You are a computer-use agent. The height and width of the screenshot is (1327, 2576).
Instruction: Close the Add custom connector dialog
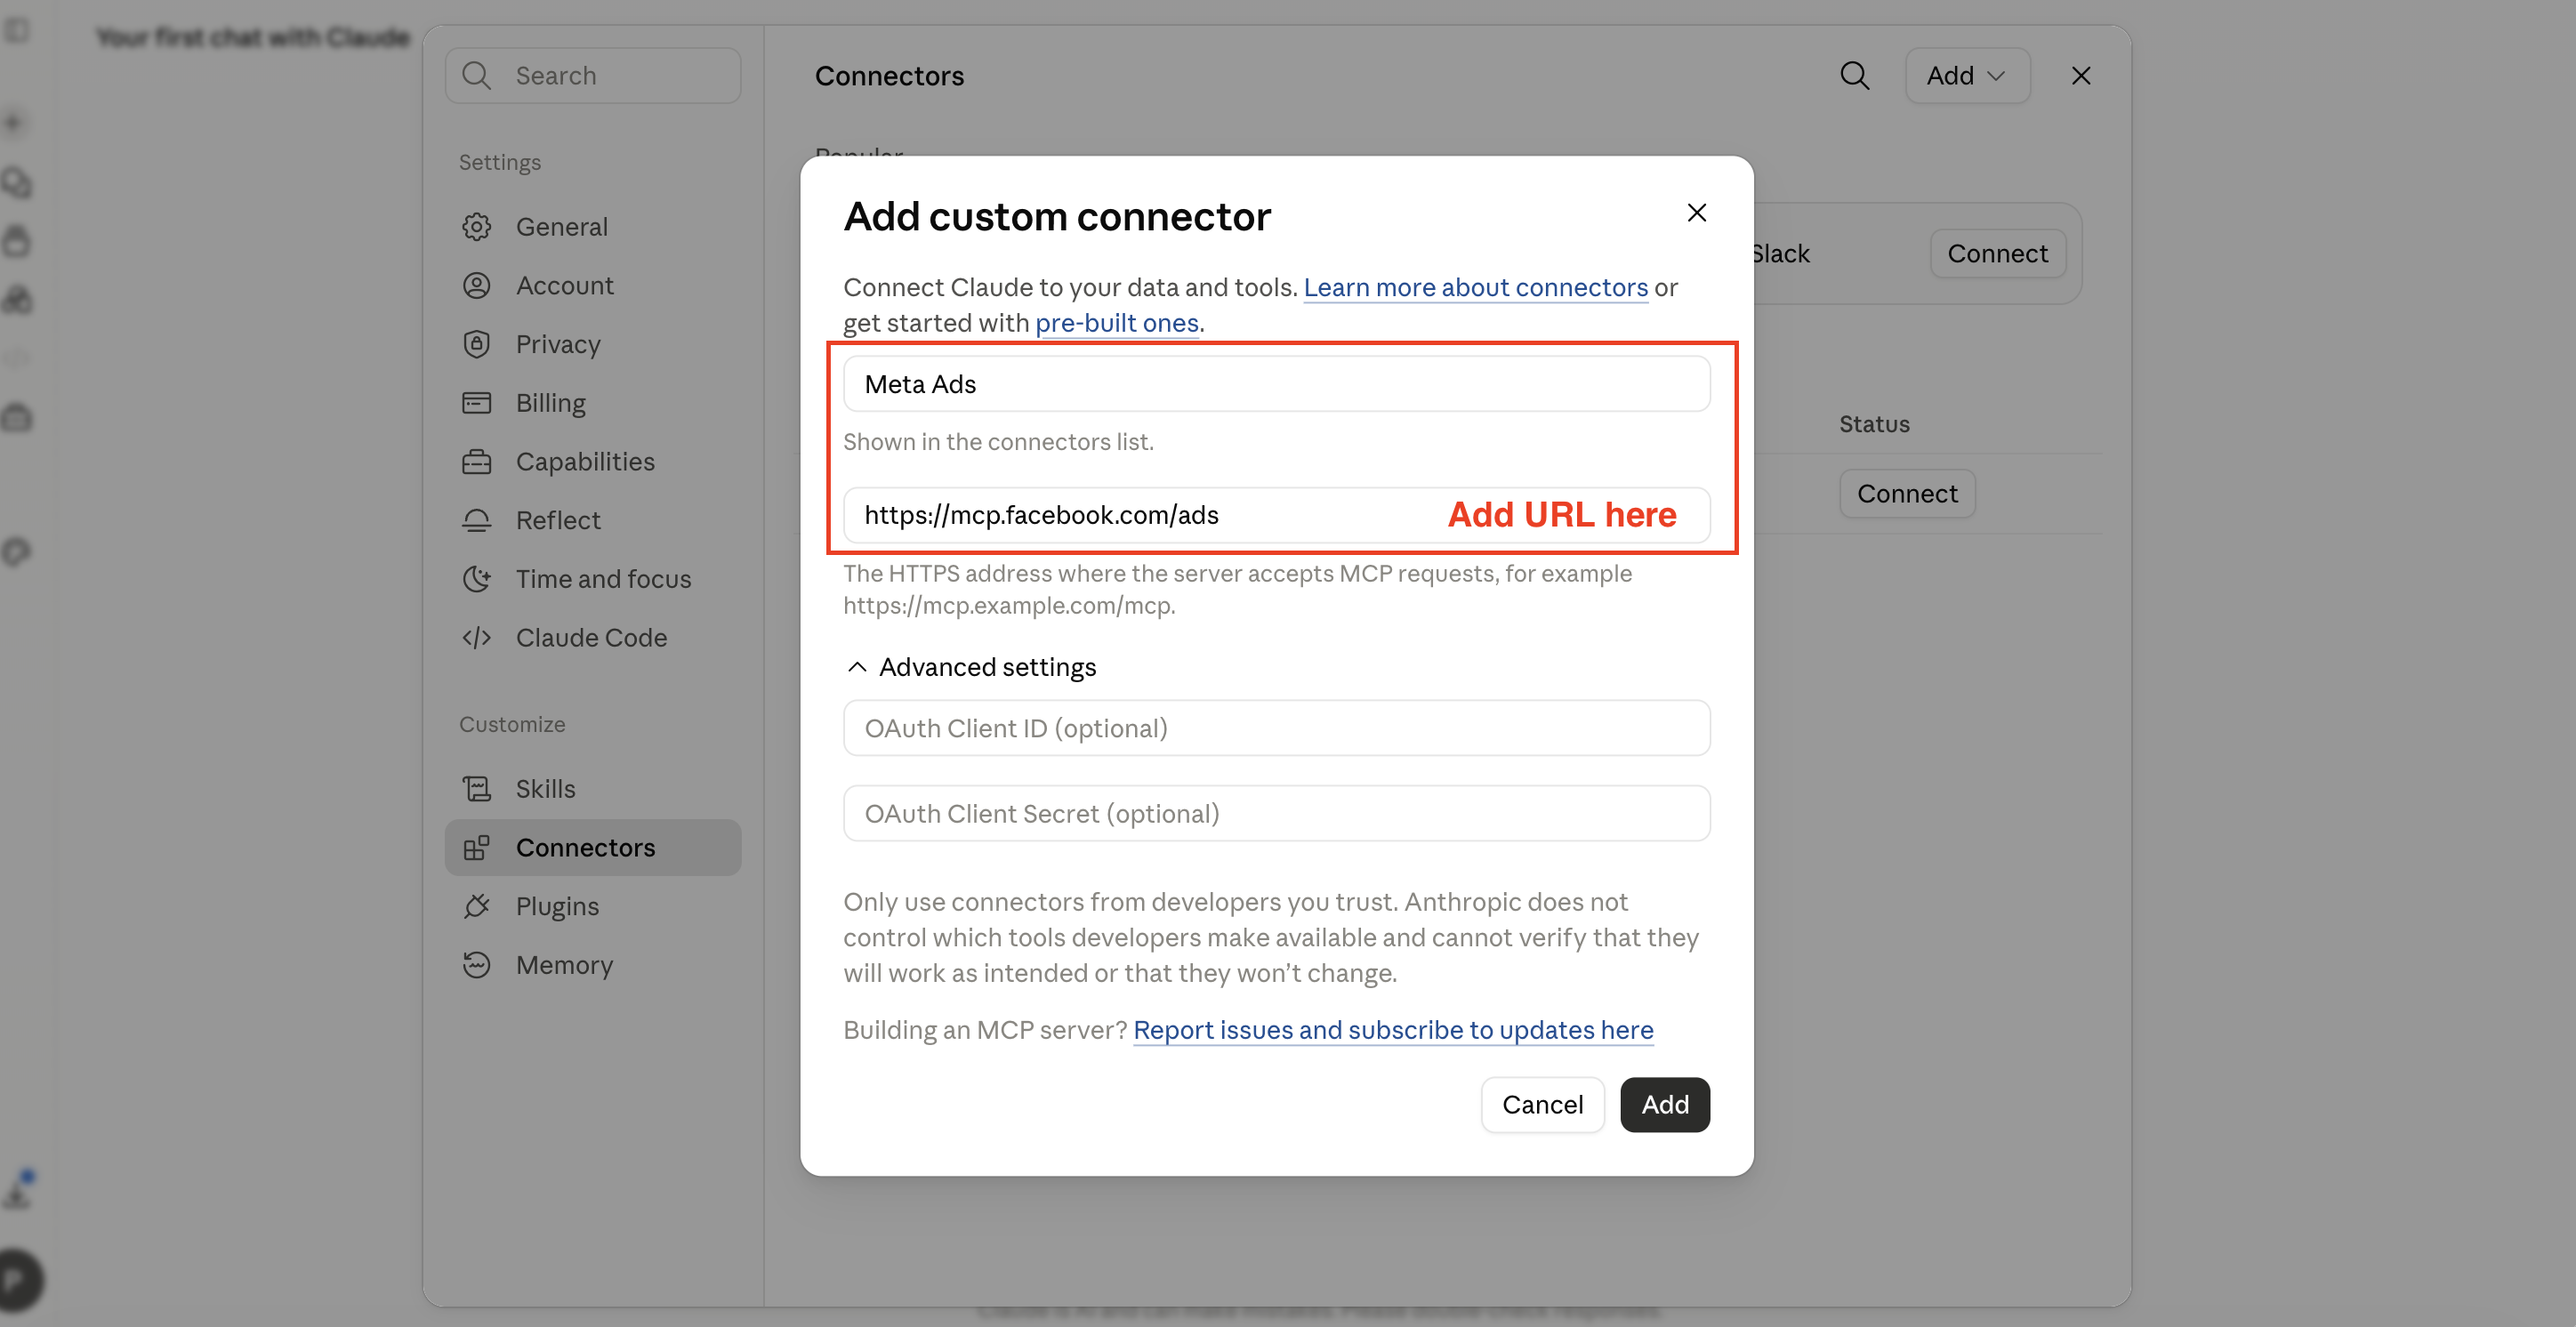click(1697, 213)
